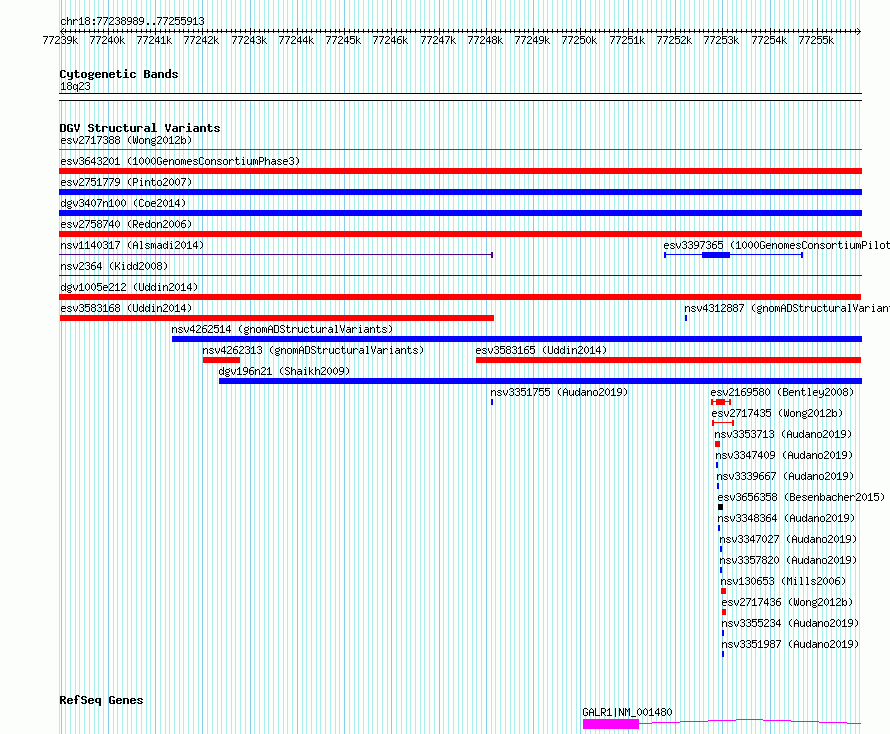Select the nsv4312887 gnomAD blue tick
Viewport: 890px width, 734px height.
tap(686, 318)
